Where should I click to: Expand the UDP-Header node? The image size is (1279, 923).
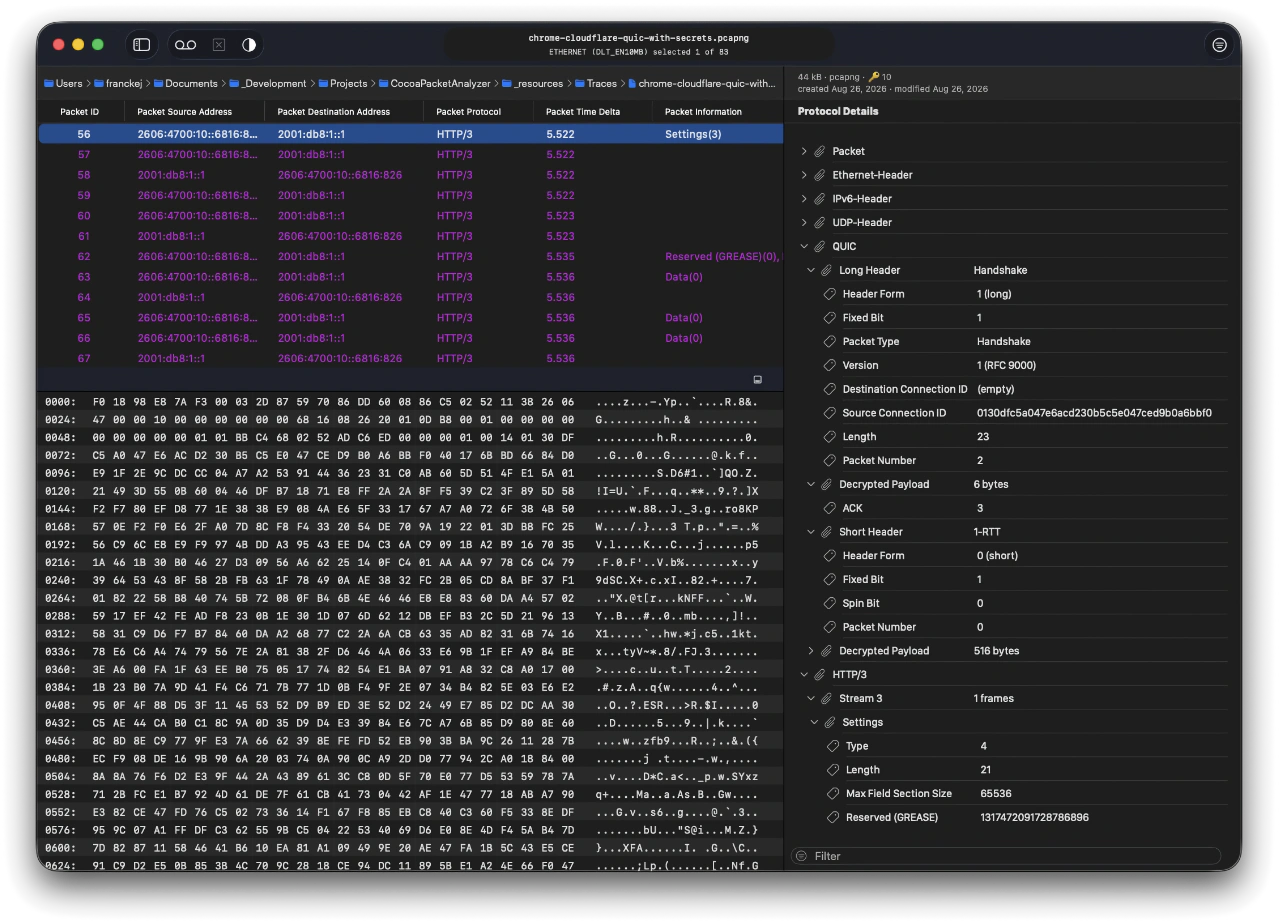click(x=804, y=222)
